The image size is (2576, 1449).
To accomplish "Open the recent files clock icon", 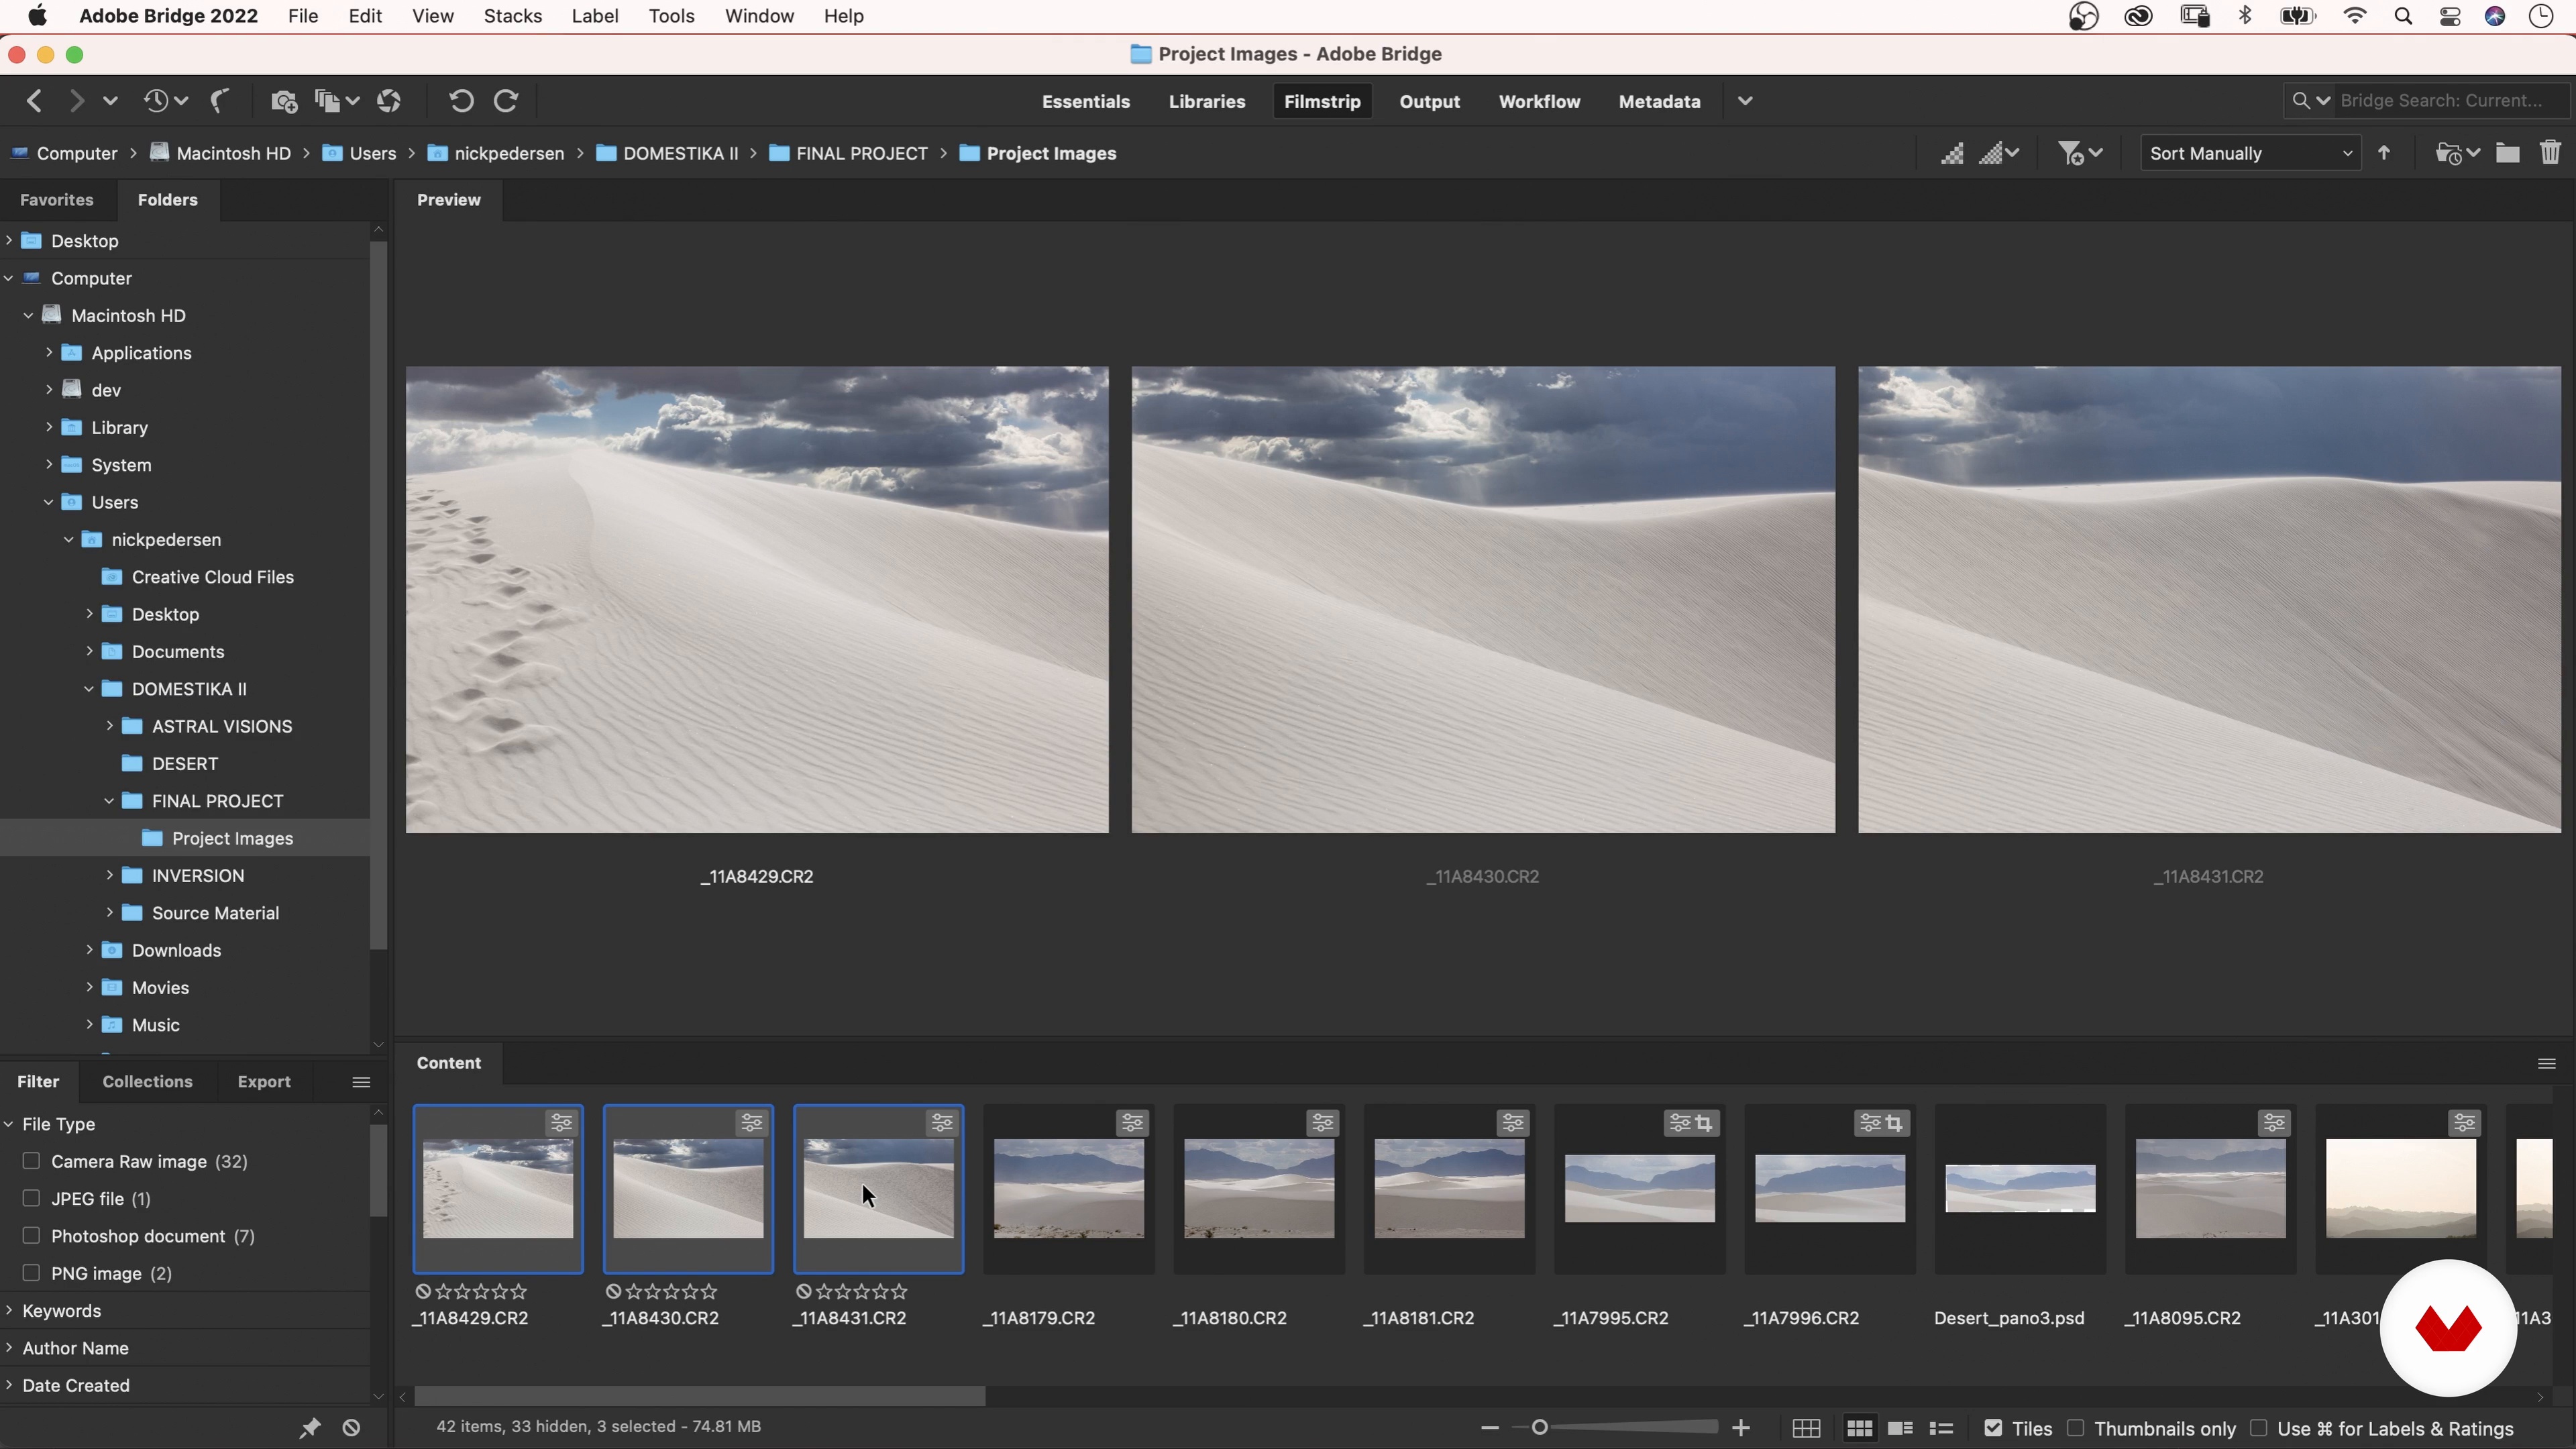I will pyautogui.click(x=156, y=101).
